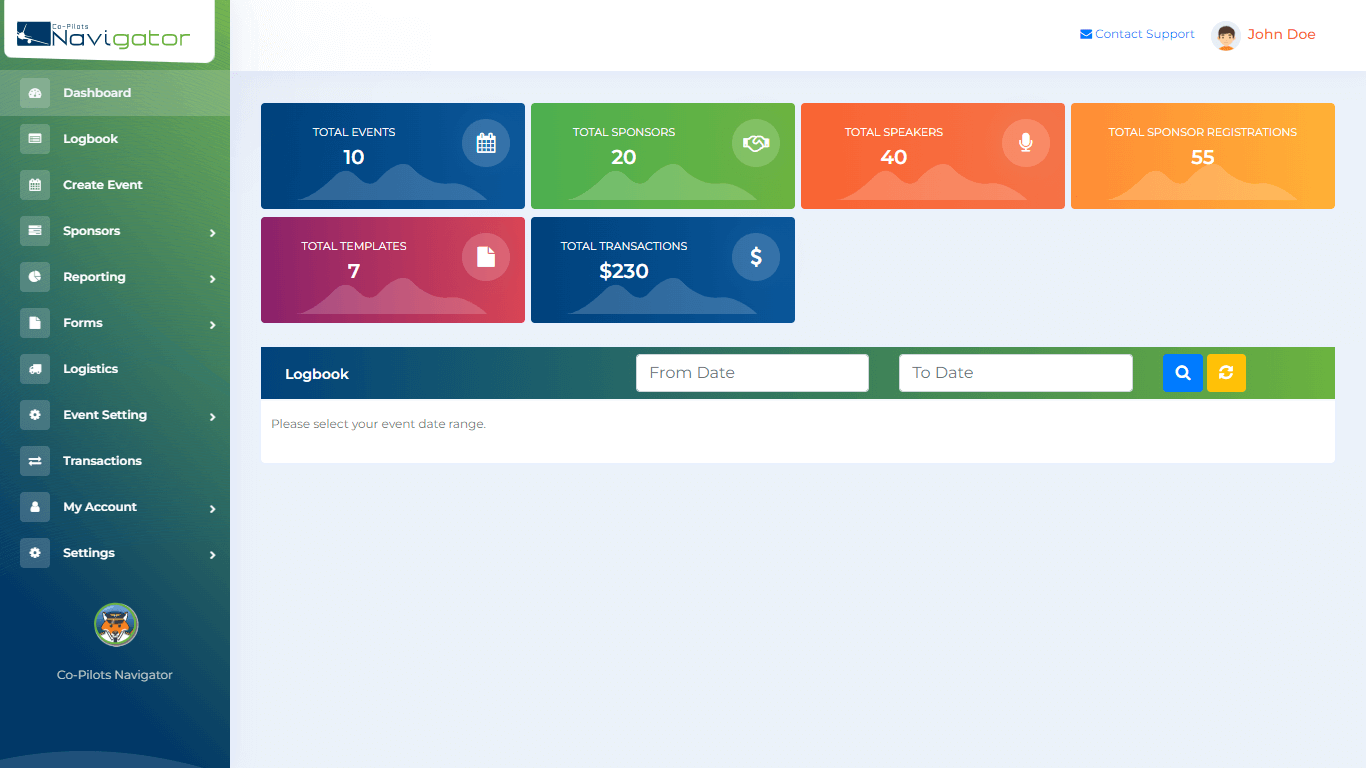The width and height of the screenshot is (1366, 768).
Task: Click the Contact Support link
Action: pyautogui.click(x=1137, y=34)
